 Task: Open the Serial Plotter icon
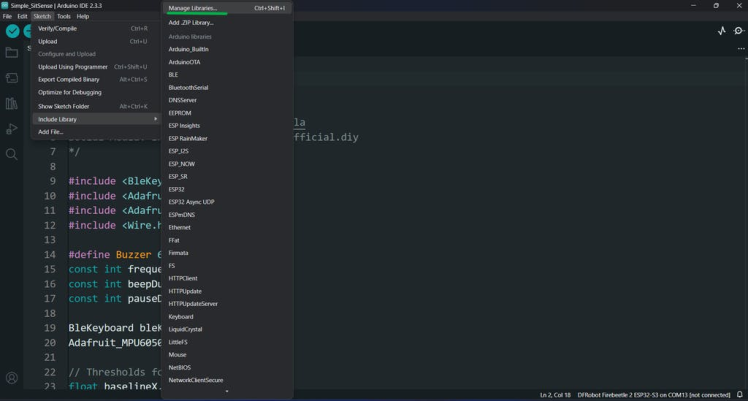pos(722,31)
